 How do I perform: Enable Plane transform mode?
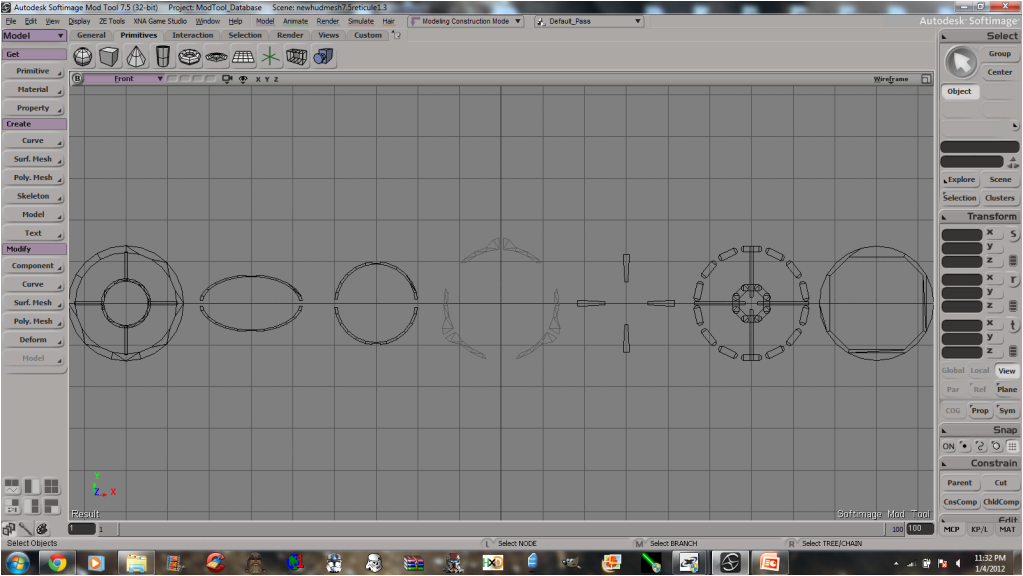pos(1007,389)
